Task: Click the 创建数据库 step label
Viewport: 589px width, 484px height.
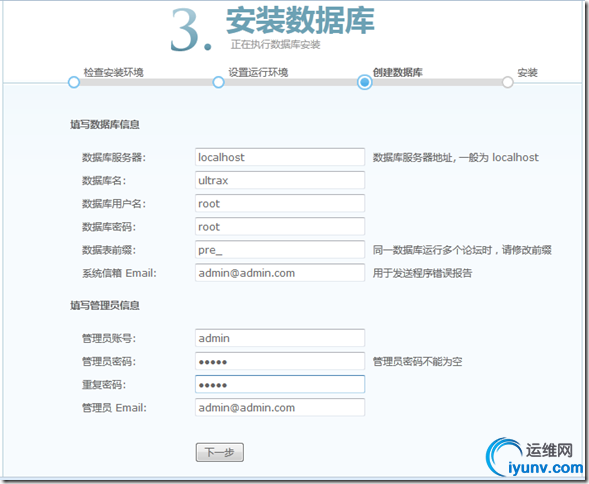Action: [398, 72]
